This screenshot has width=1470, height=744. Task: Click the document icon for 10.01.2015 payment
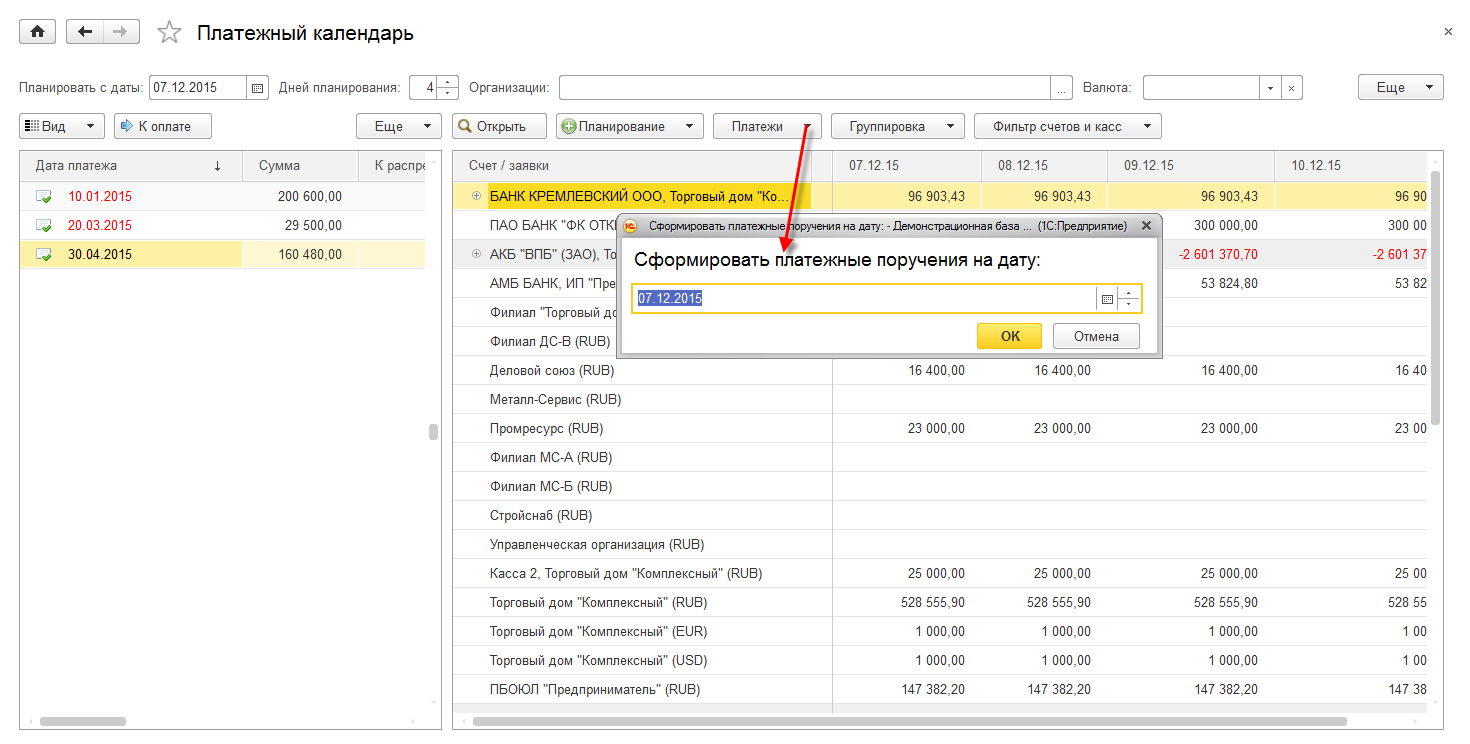(x=43, y=197)
